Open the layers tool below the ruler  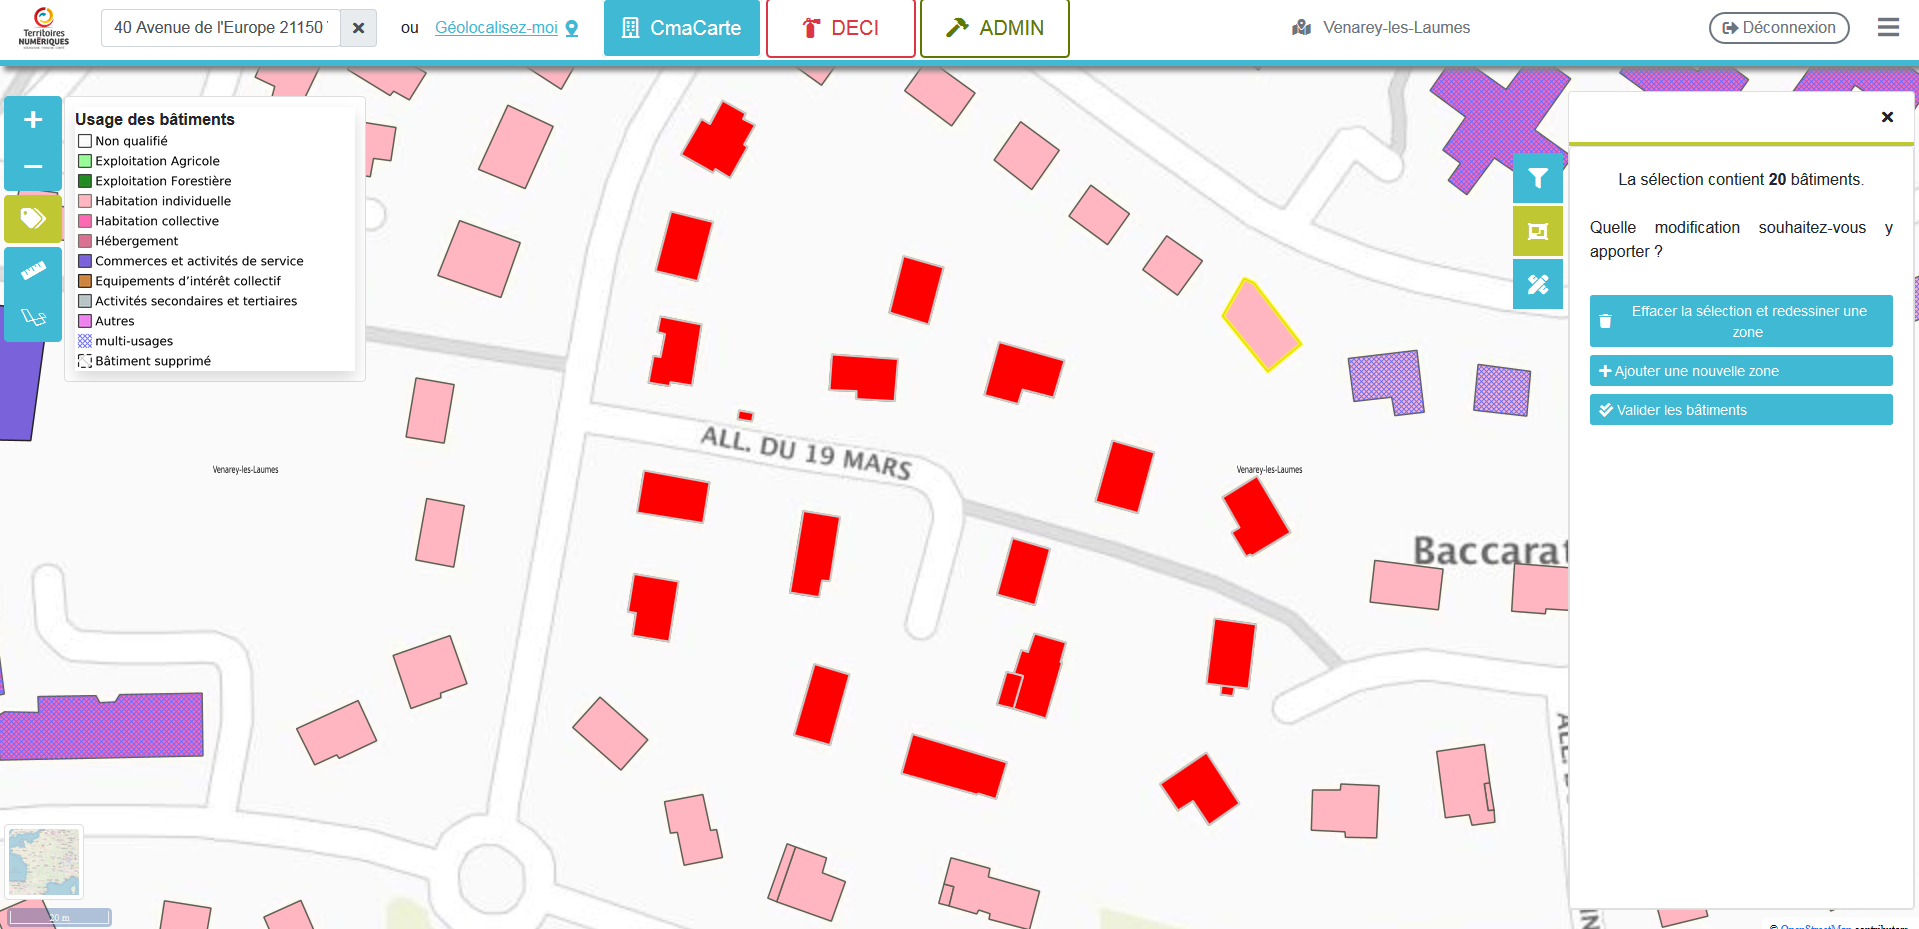33,318
